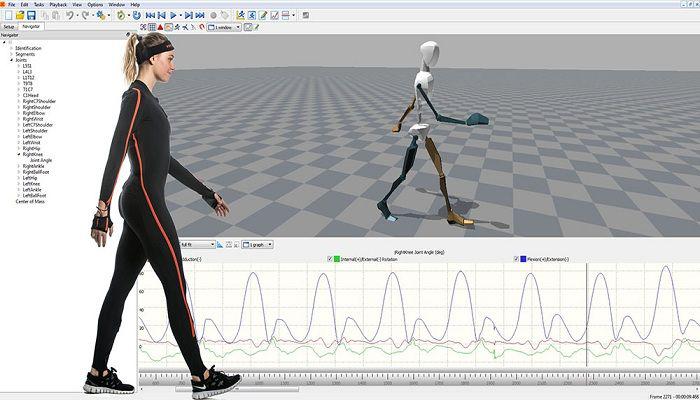Open the File menu
This screenshot has width=700, height=400.
pos(12,4)
